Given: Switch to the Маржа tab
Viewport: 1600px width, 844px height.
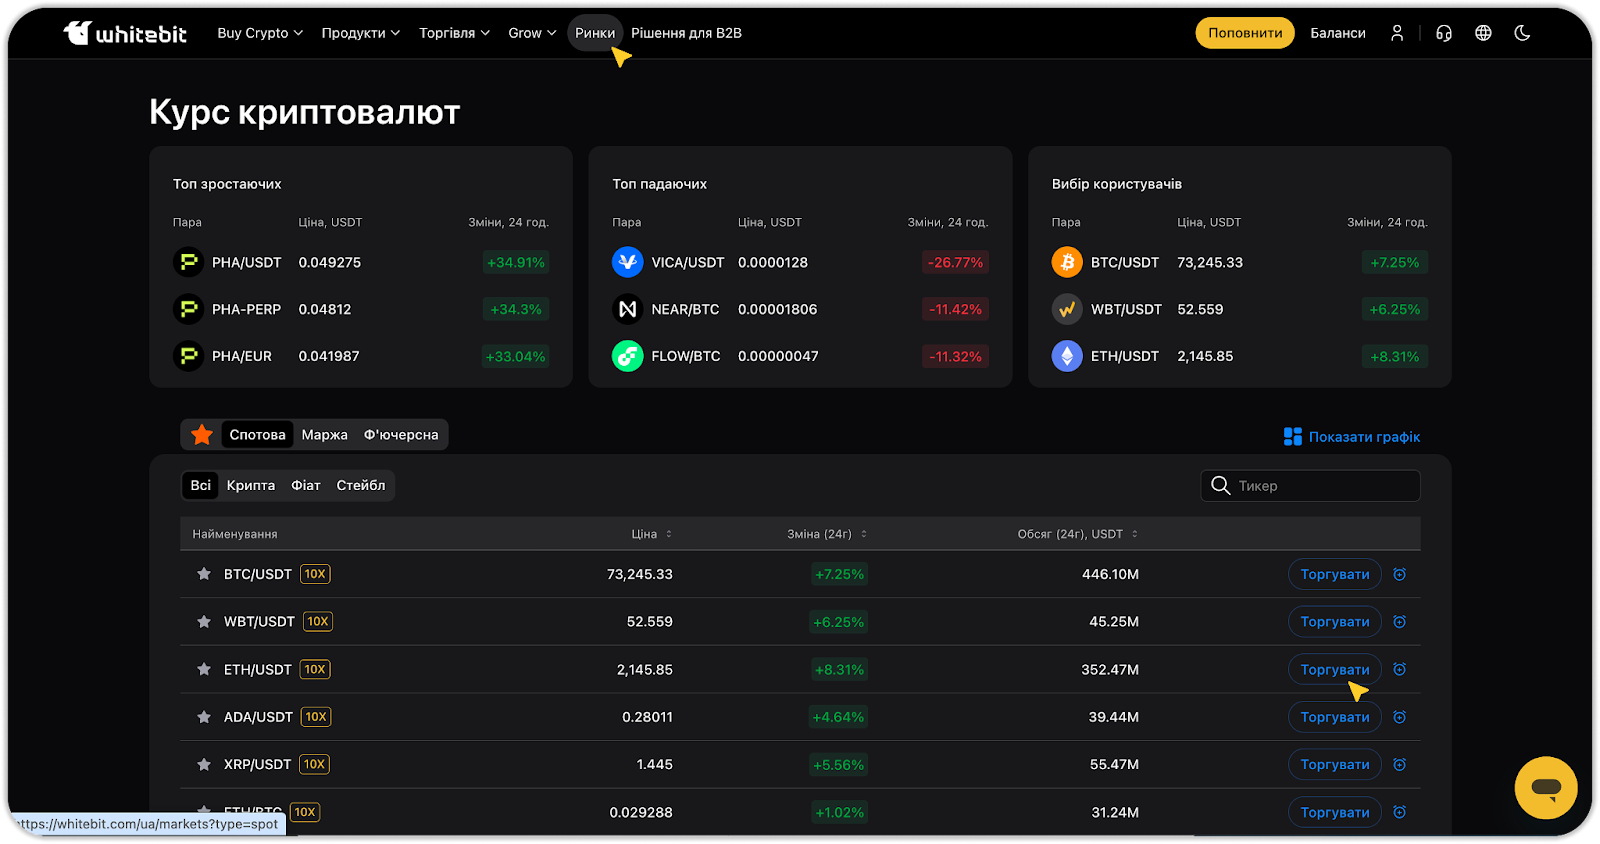Looking at the screenshot, I should pos(324,435).
